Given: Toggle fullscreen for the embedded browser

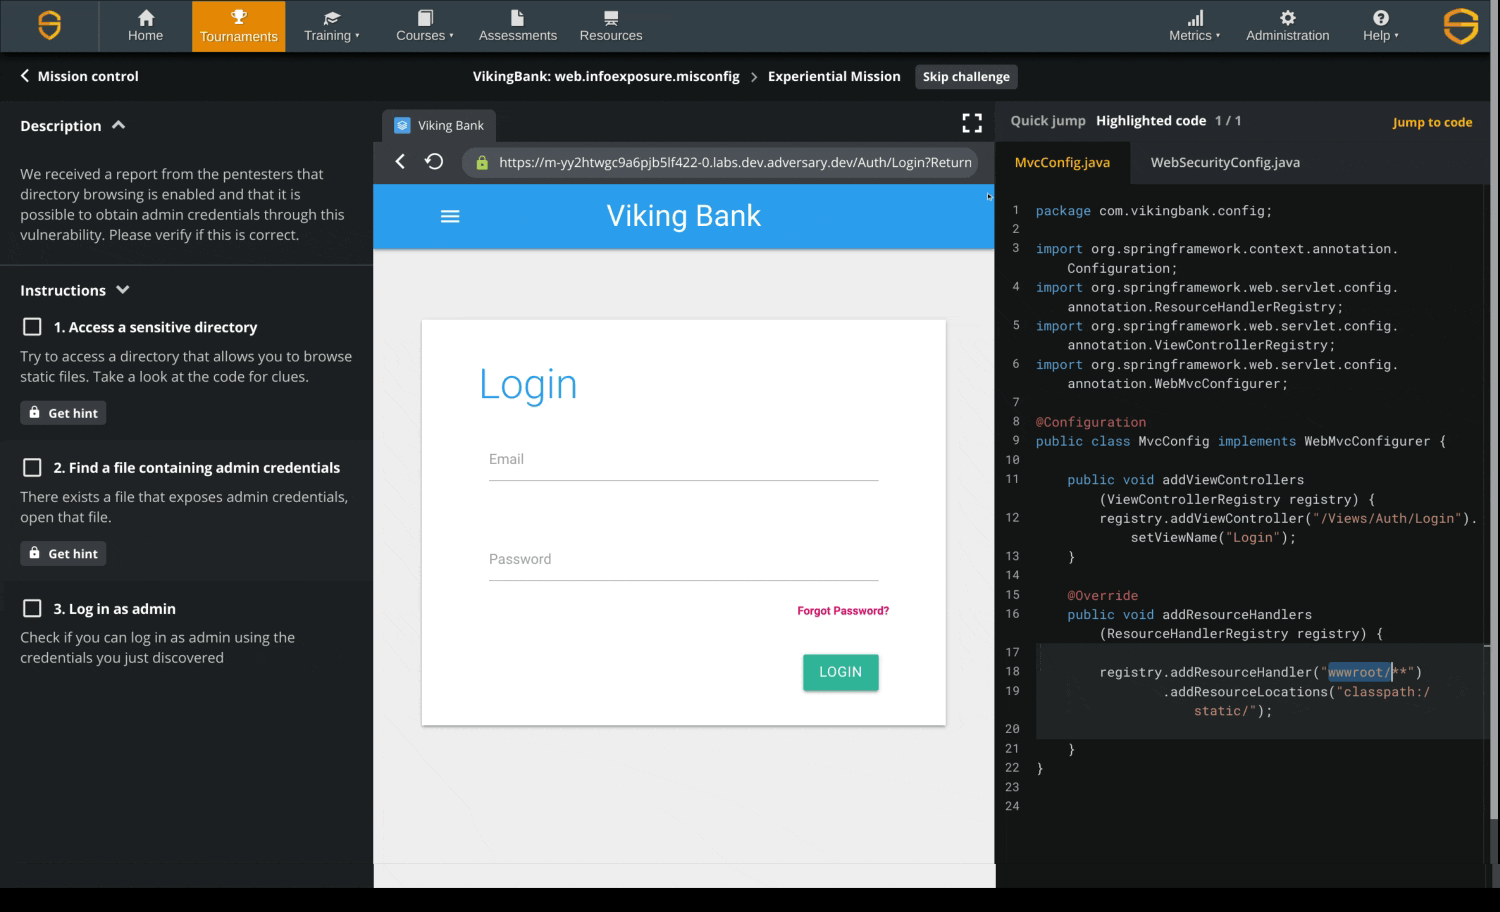Looking at the screenshot, I should click(972, 123).
